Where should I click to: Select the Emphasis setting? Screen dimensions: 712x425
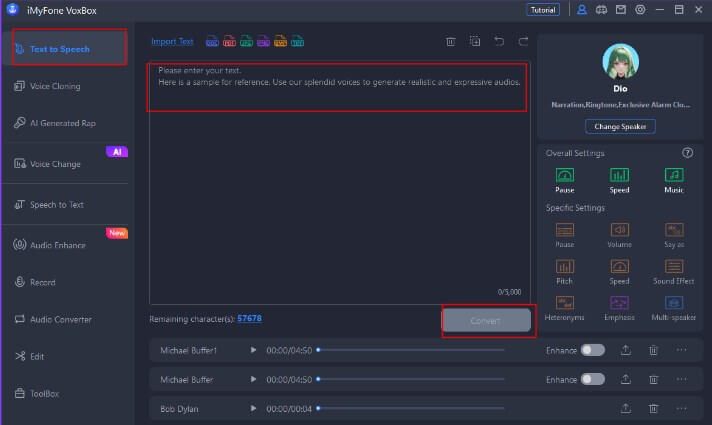tap(619, 308)
